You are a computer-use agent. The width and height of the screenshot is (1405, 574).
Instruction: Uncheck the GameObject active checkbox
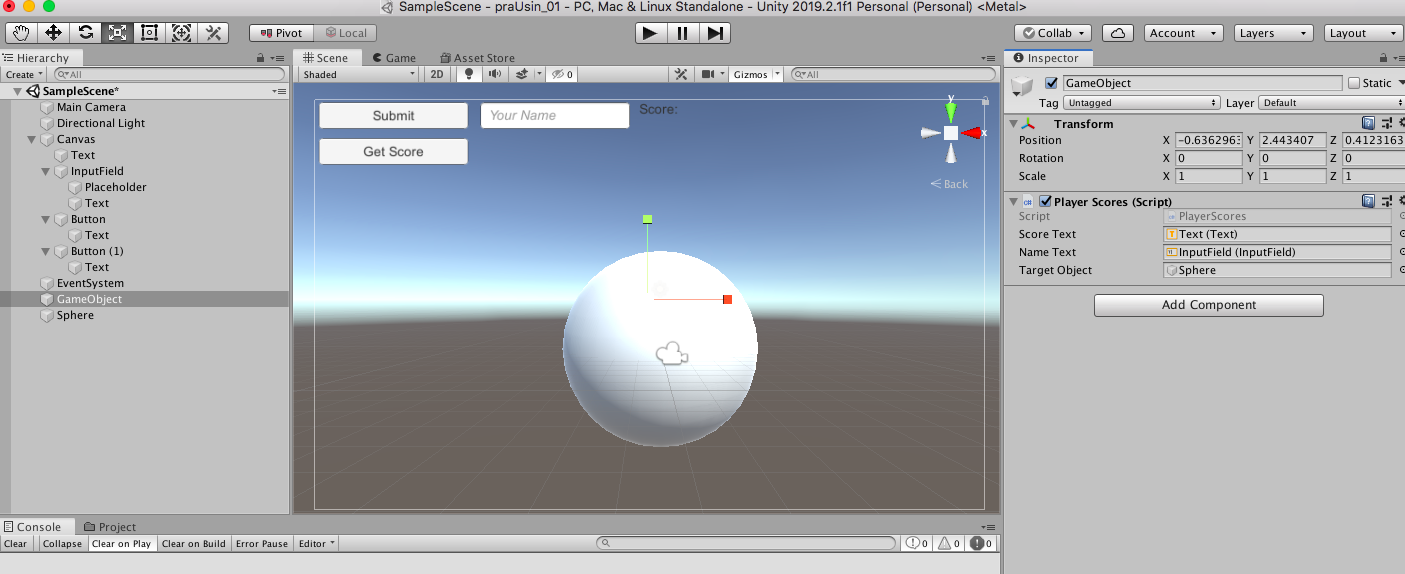pos(1051,83)
